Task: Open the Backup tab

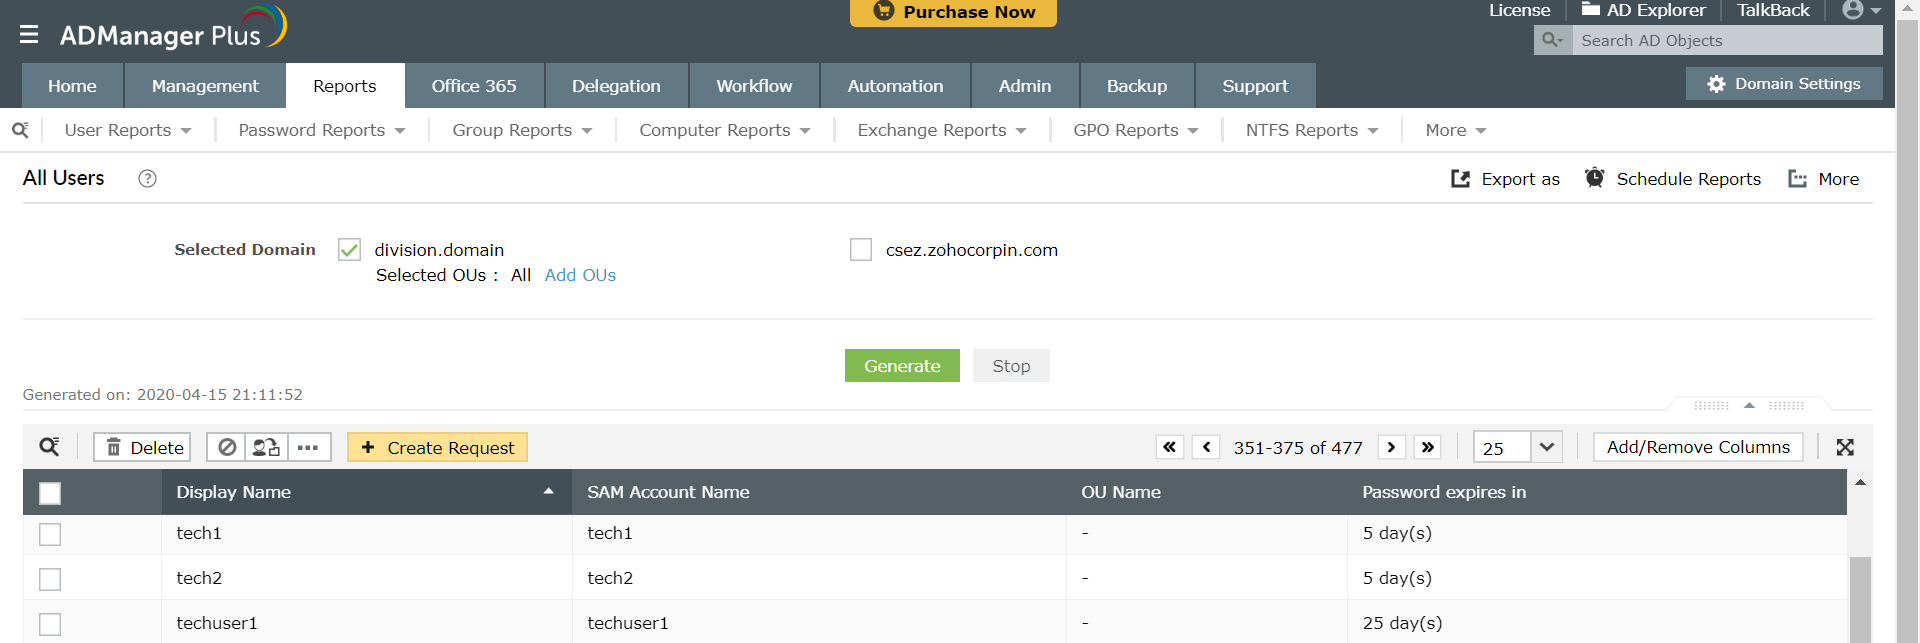Action: click(1137, 86)
